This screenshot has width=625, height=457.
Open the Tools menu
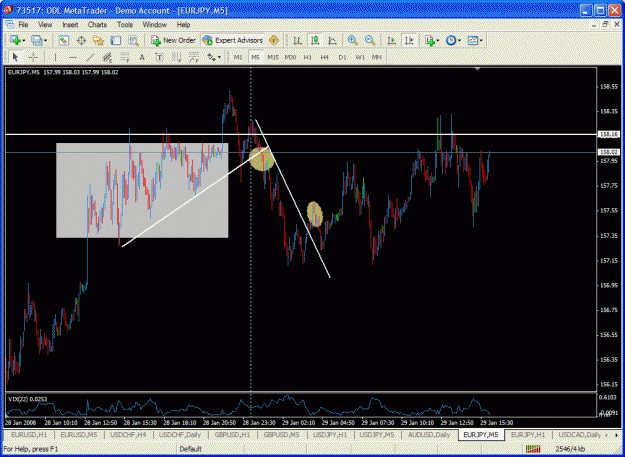125,25
